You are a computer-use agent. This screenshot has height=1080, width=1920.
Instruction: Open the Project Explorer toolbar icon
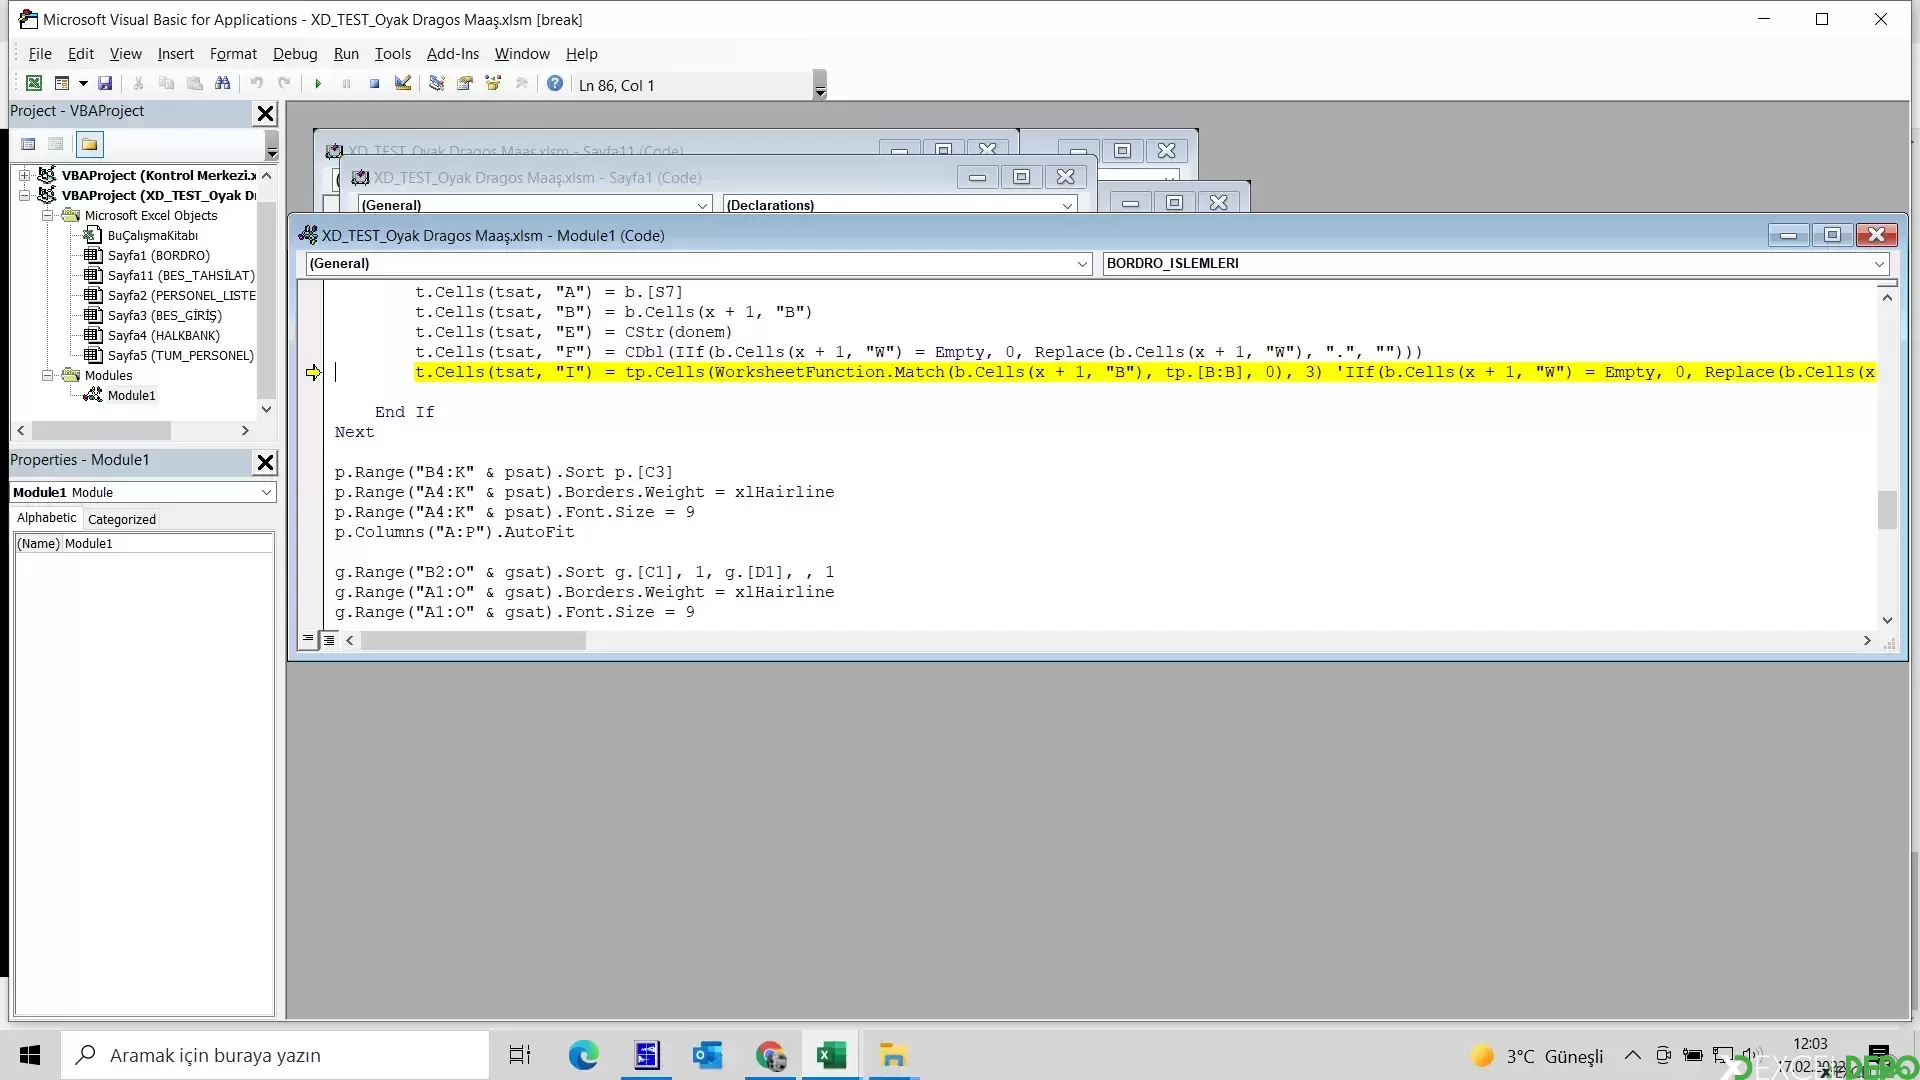[x=437, y=84]
